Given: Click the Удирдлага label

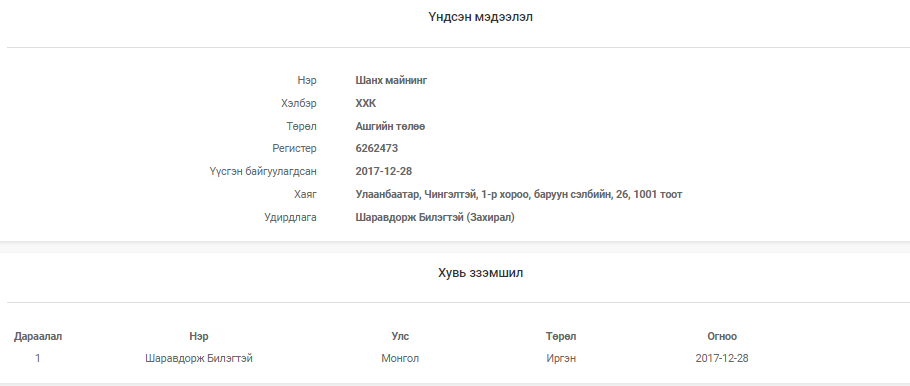Looking at the screenshot, I should 290,217.
